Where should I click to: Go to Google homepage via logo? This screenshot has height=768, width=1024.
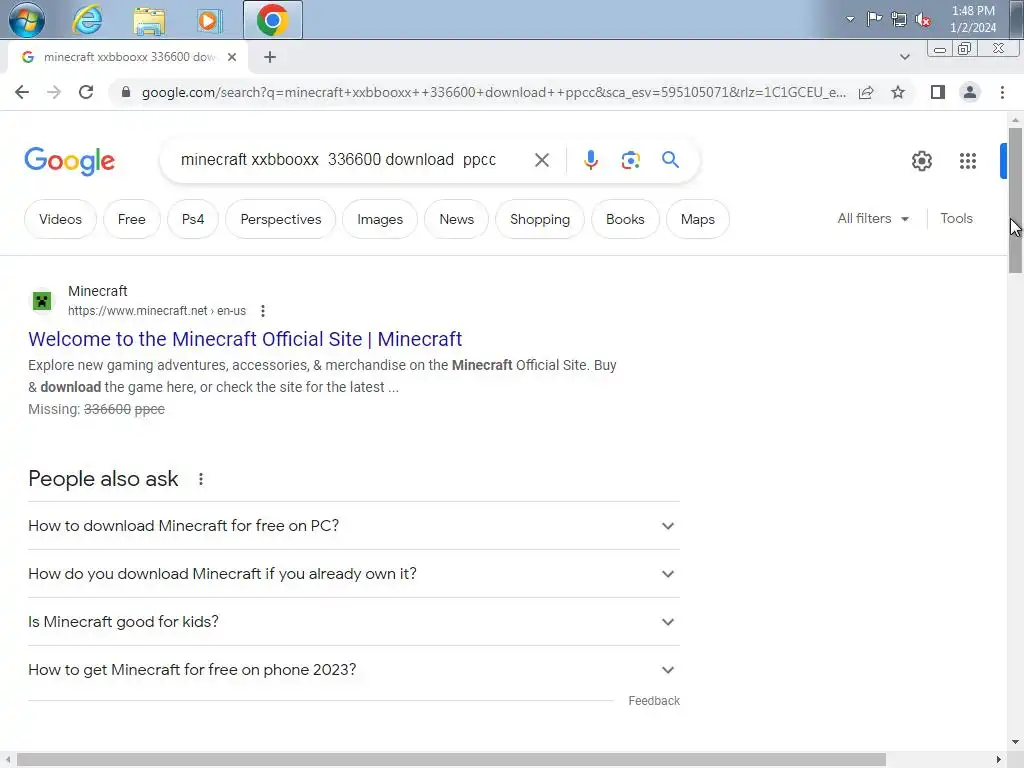point(70,161)
